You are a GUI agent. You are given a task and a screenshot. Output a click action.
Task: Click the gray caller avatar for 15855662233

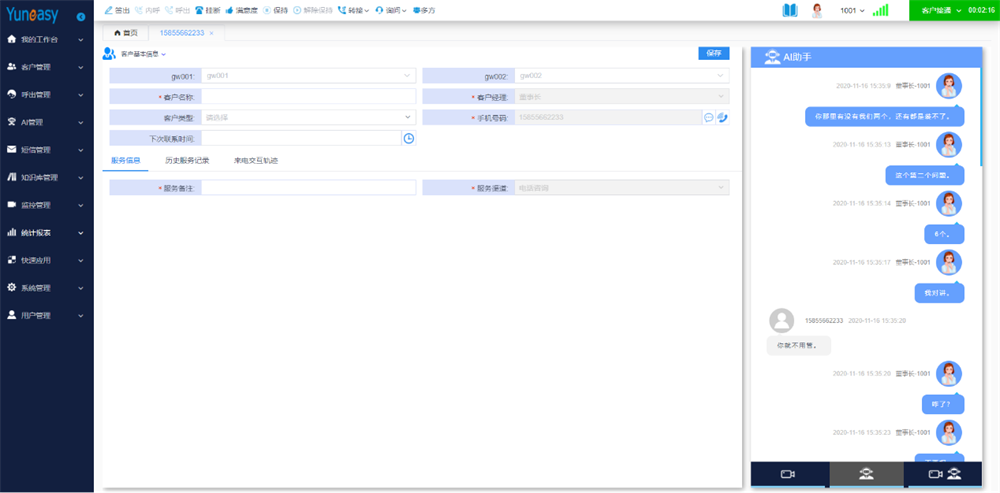pyautogui.click(x=781, y=321)
